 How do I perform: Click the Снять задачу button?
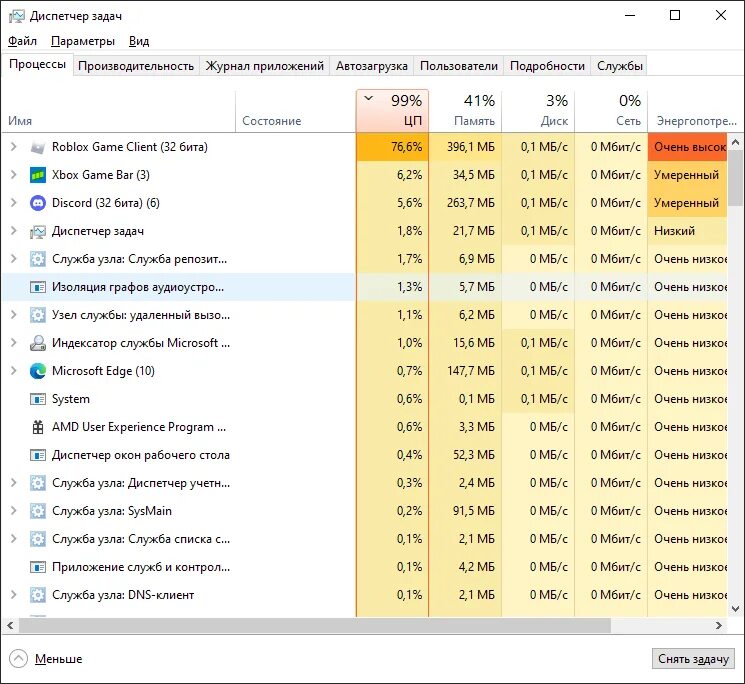(693, 659)
